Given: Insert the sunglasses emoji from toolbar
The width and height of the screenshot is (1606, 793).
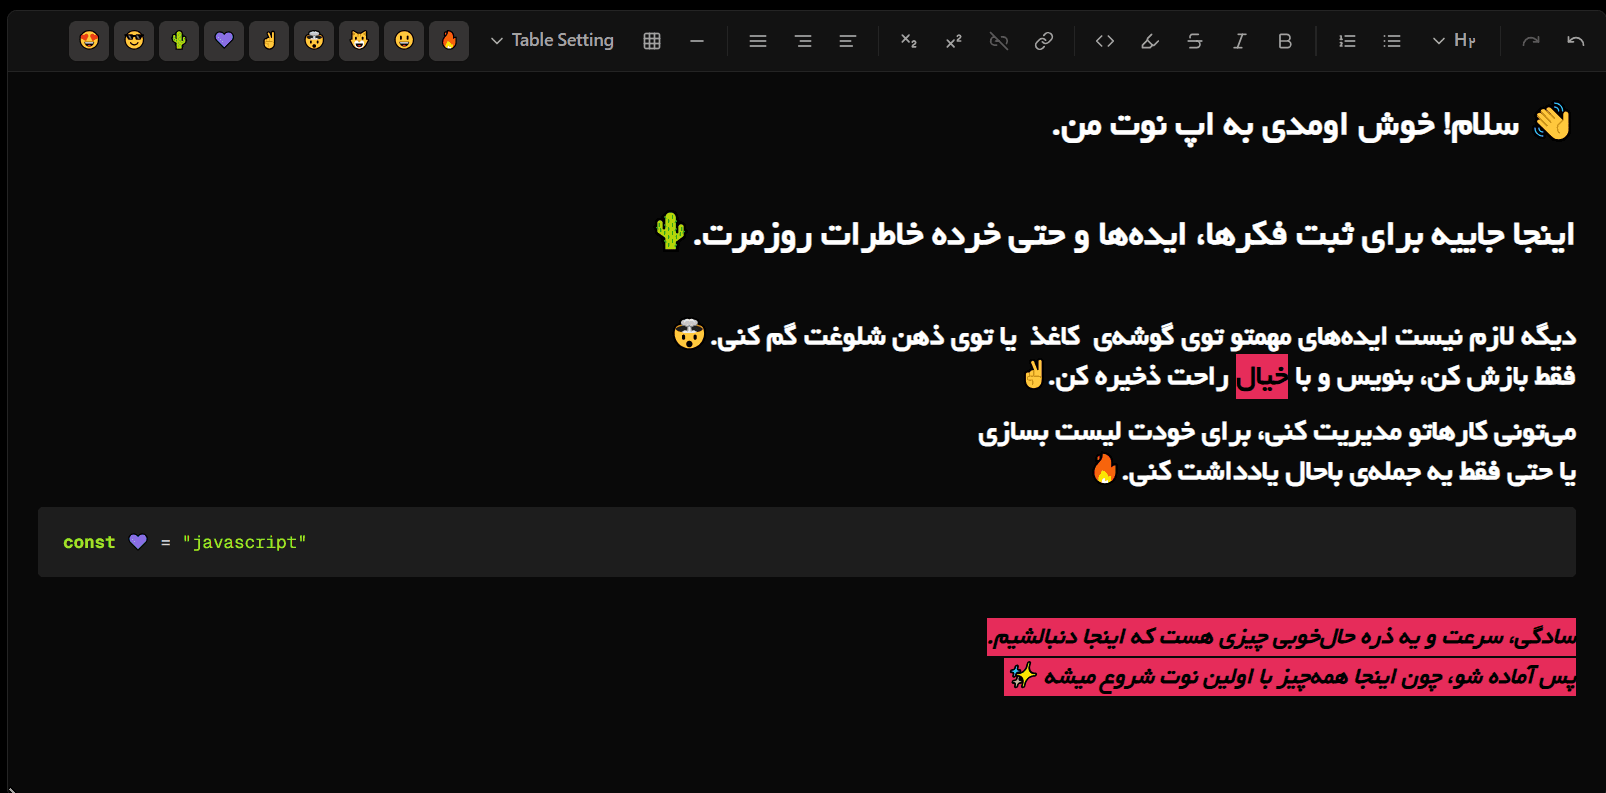Looking at the screenshot, I should pyautogui.click(x=134, y=41).
